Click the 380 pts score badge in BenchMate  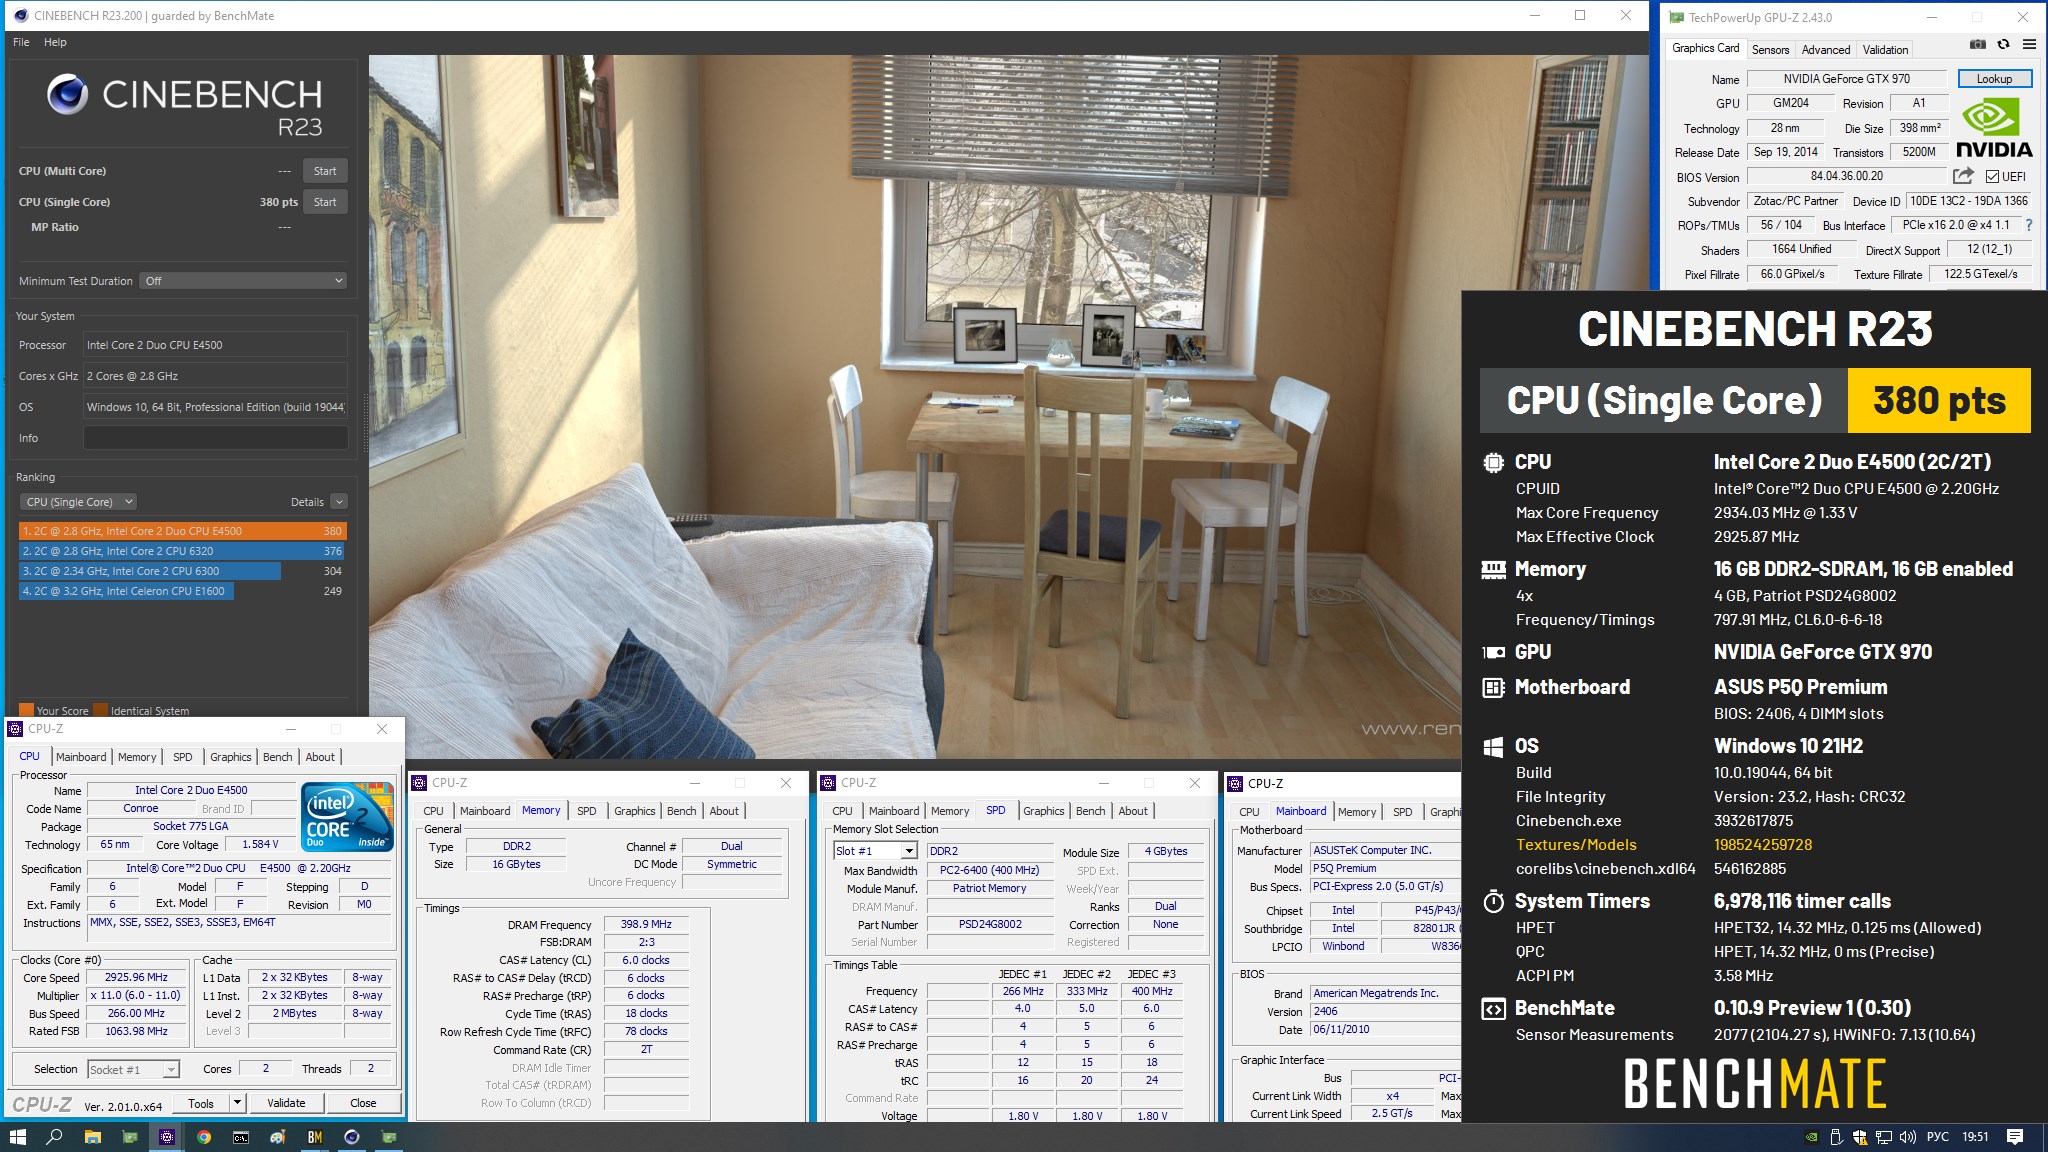tap(1939, 401)
